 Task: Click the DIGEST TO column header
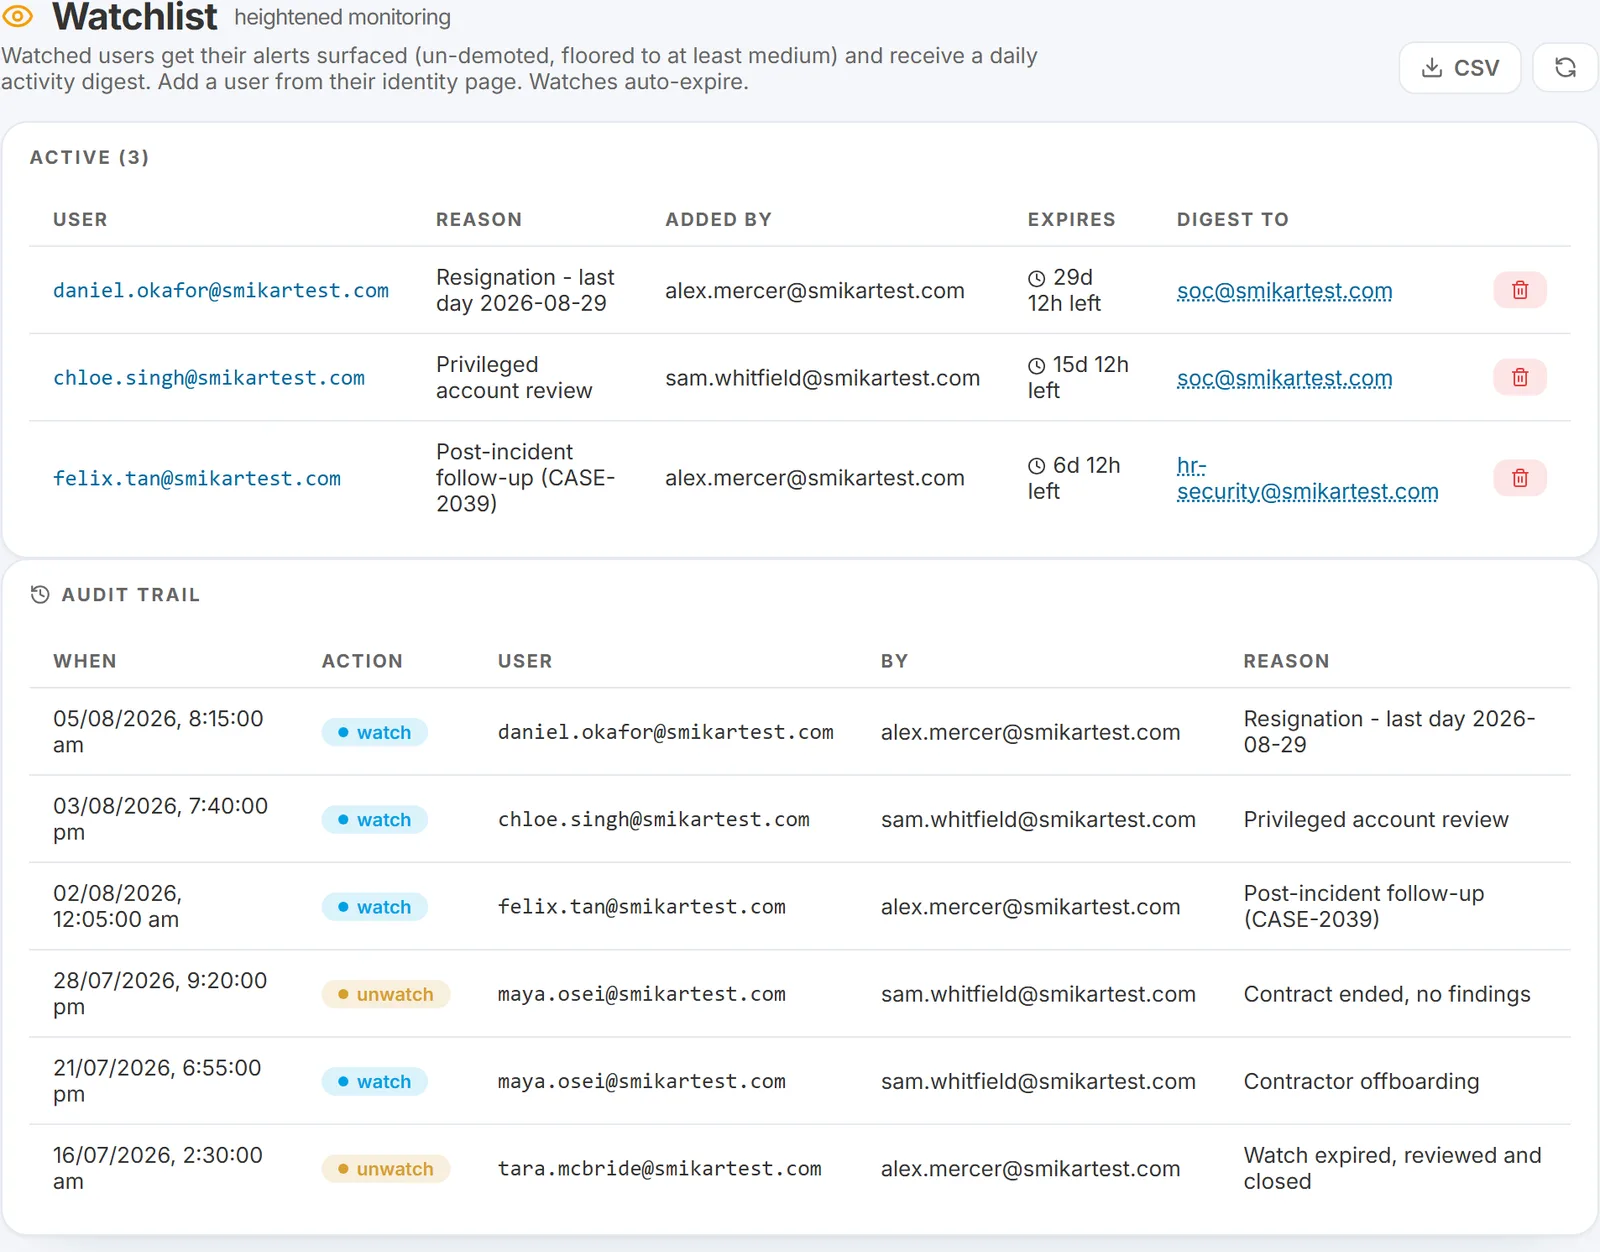[x=1233, y=220]
